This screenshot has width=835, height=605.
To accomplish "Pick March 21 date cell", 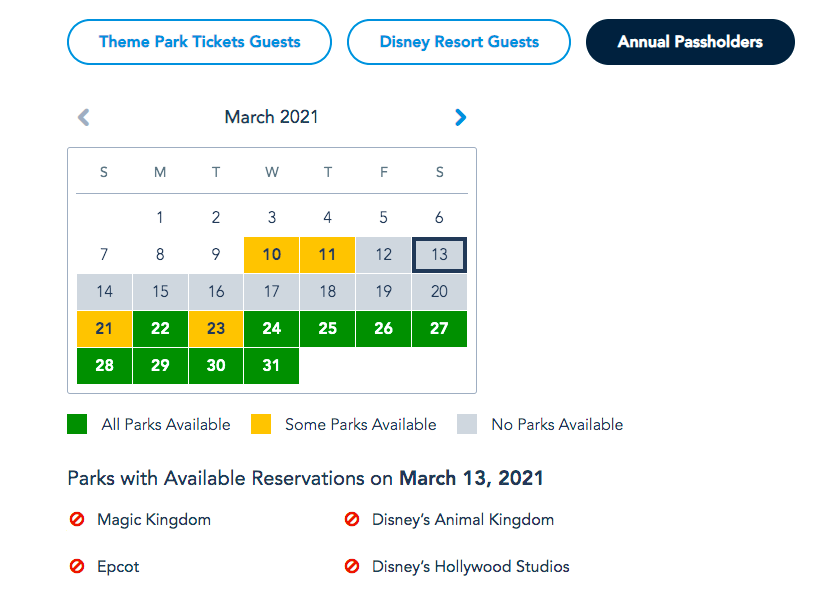I will pyautogui.click(x=104, y=328).
